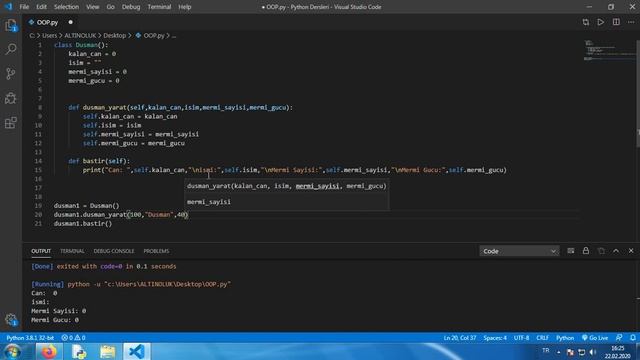Open the Edit menu

pyautogui.click(x=41, y=7)
